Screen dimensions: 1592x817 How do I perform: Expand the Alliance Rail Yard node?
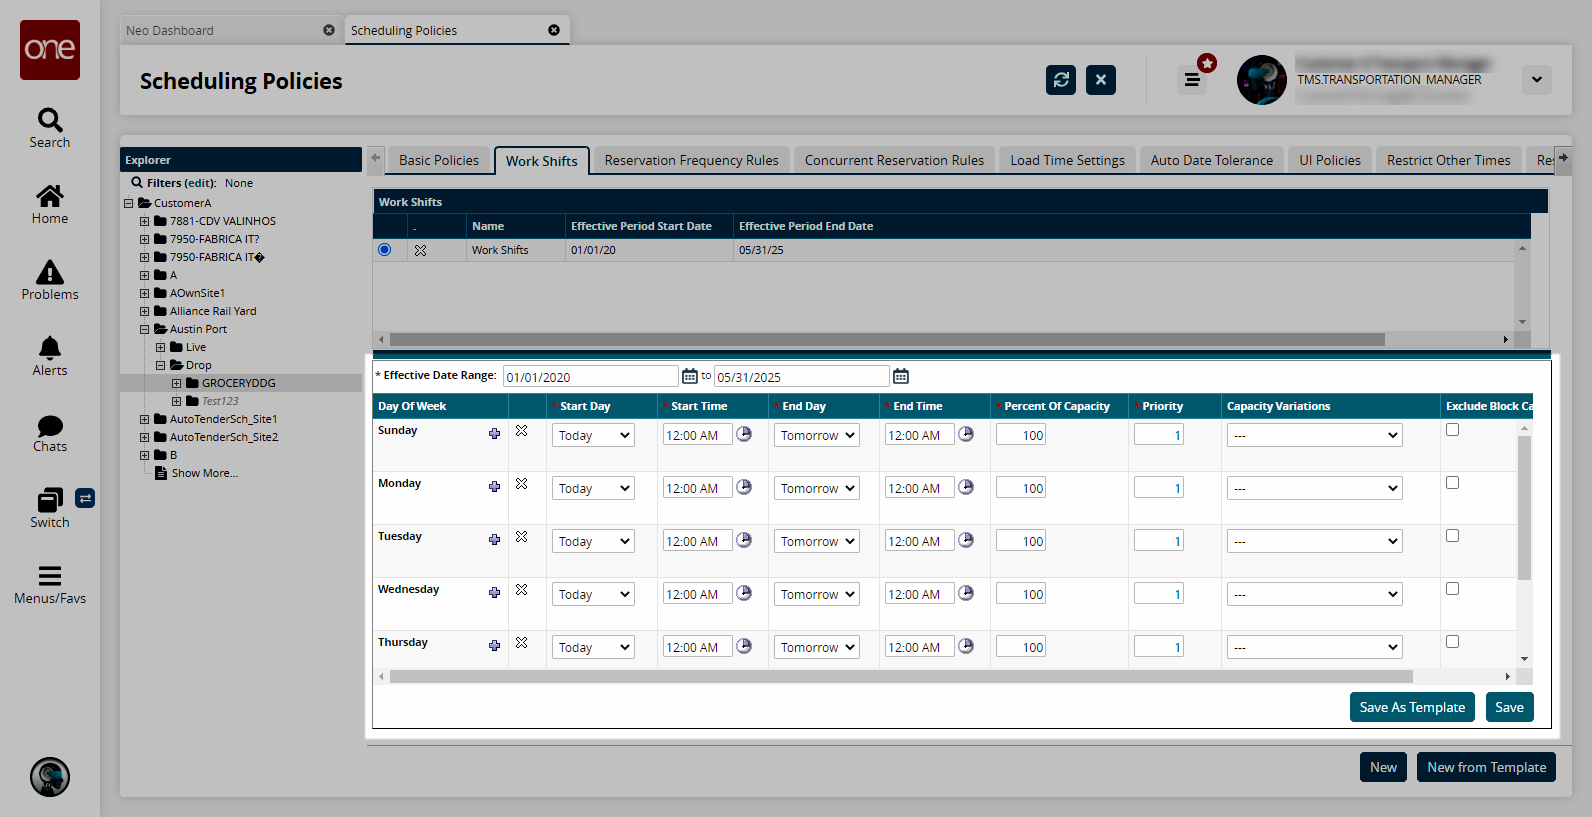pos(145,311)
